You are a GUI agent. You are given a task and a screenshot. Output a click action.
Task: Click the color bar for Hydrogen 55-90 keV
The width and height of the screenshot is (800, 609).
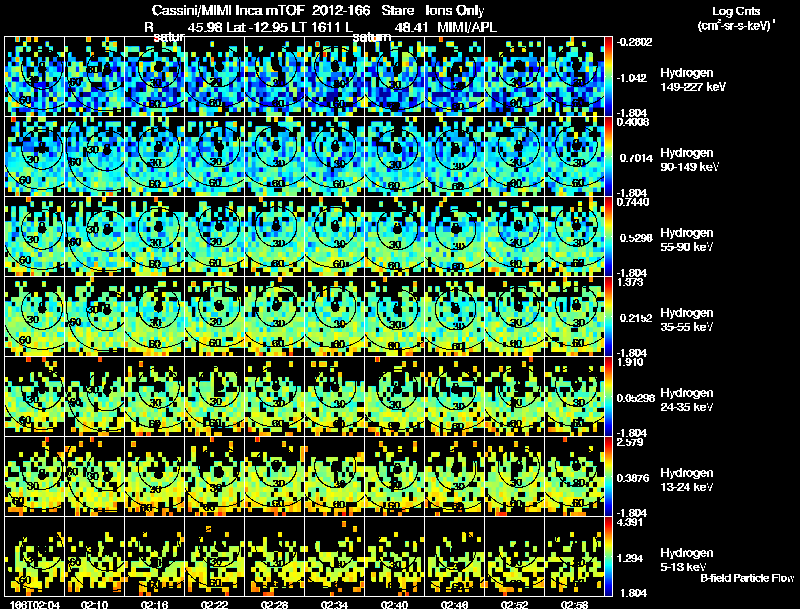[x=608, y=236]
